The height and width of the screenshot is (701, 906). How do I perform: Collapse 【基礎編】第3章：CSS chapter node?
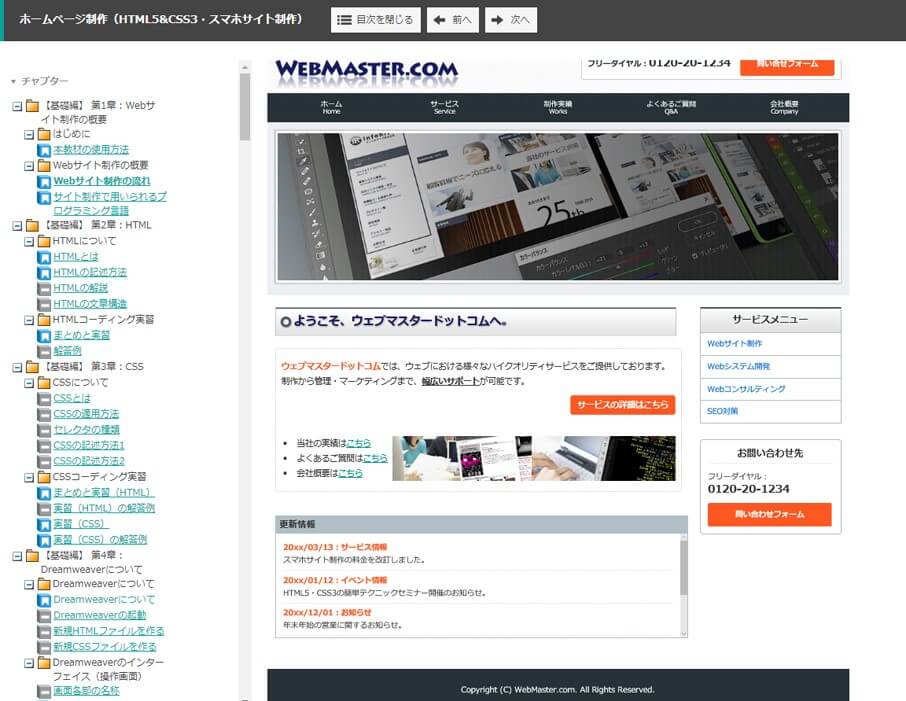pos(17,368)
